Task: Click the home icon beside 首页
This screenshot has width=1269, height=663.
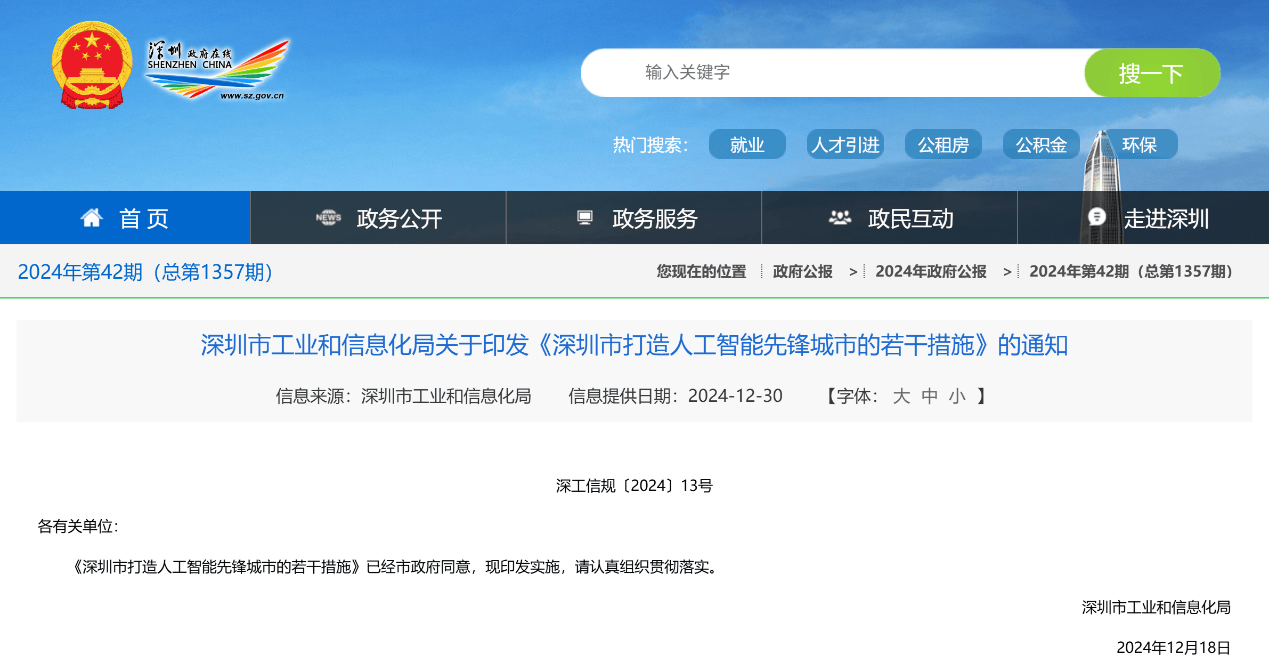Action: click(x=92, y=218)
